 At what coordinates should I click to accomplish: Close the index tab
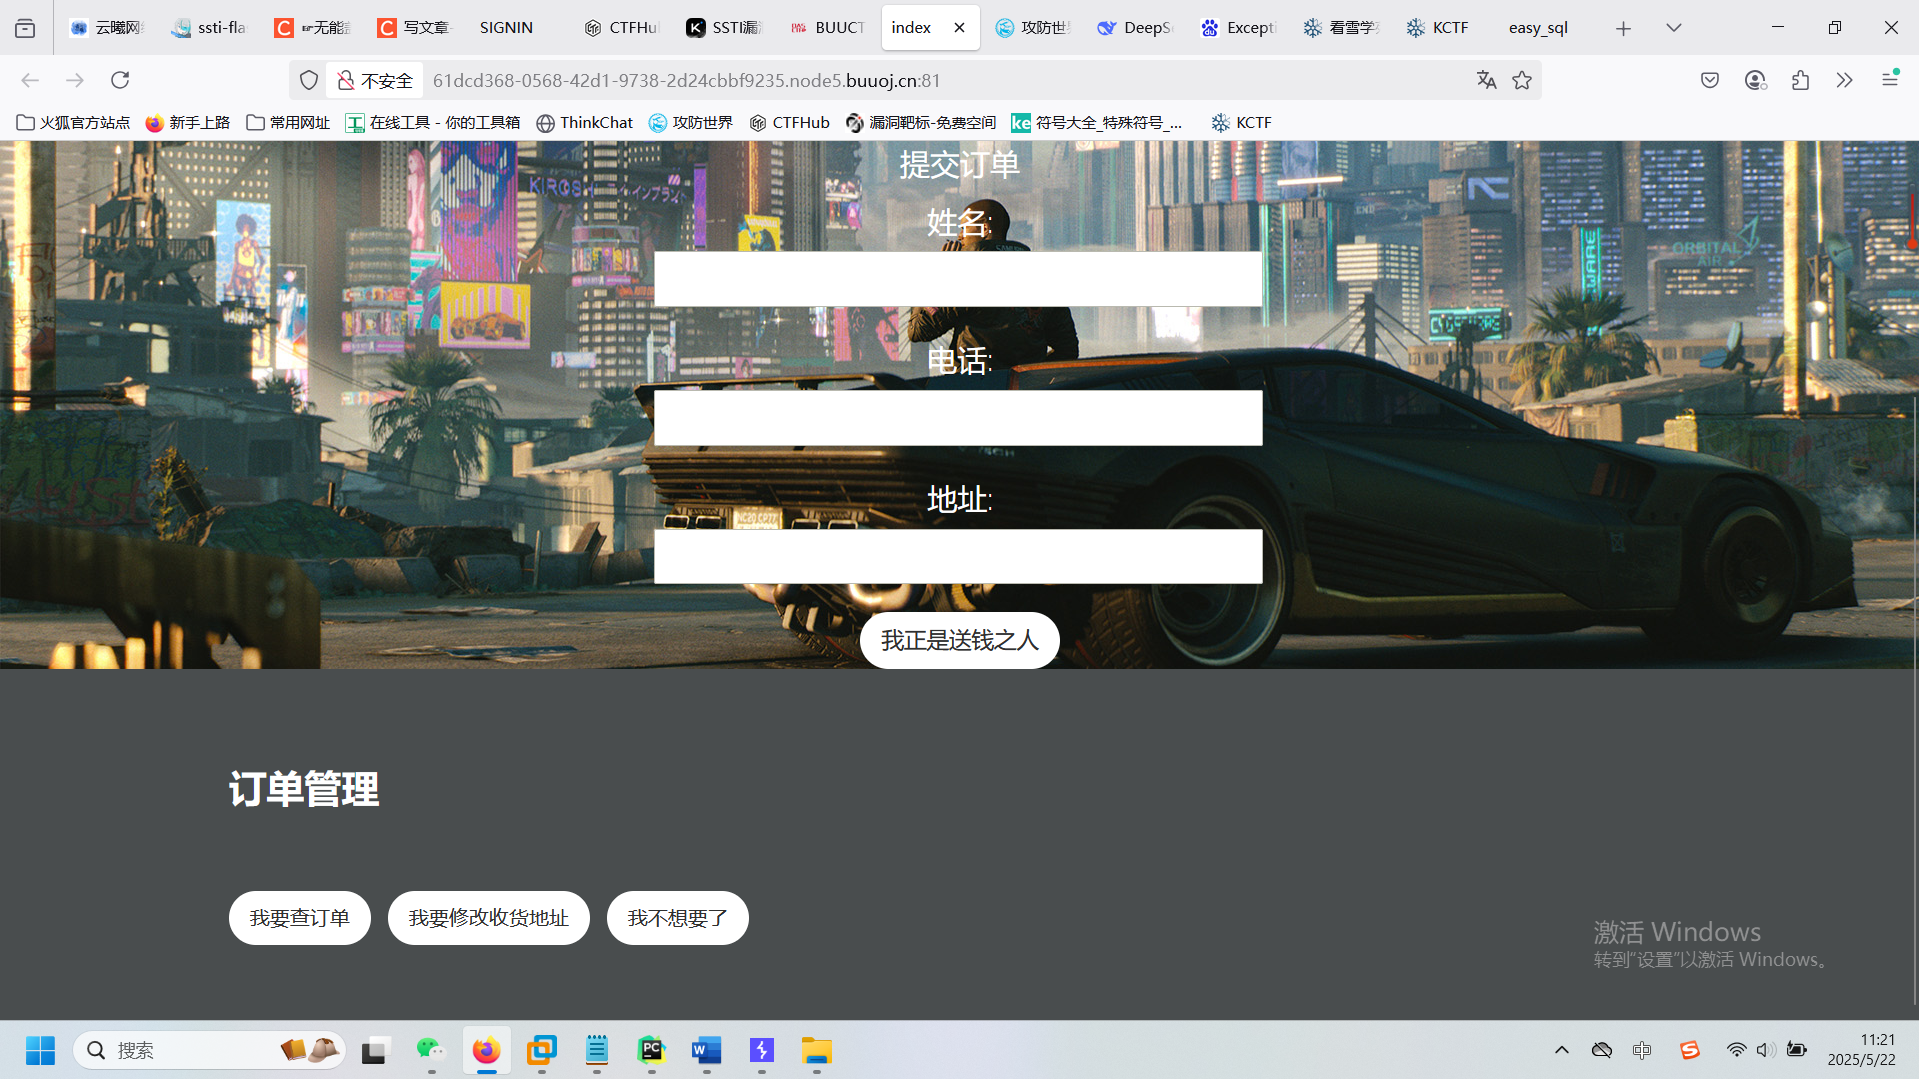click(x=959, y=28)
